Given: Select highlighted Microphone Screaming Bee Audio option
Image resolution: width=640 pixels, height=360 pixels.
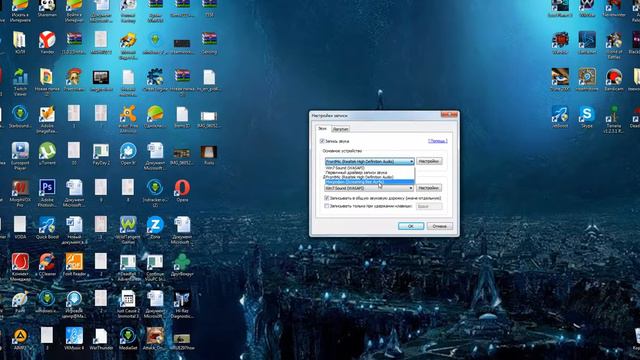Looking at the screenshot, I should click(369, 182).
